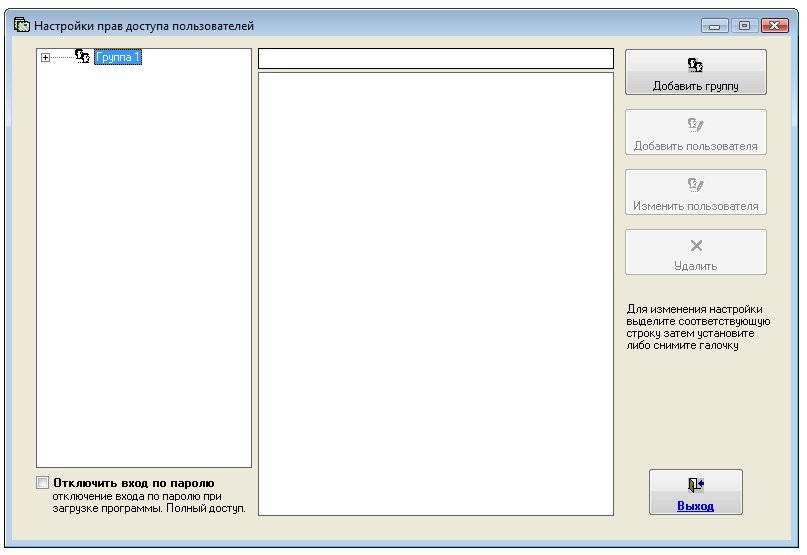Click the group icon beside Группа 1
The width and height of the screenshot is (807, 555).
[82, 56]
